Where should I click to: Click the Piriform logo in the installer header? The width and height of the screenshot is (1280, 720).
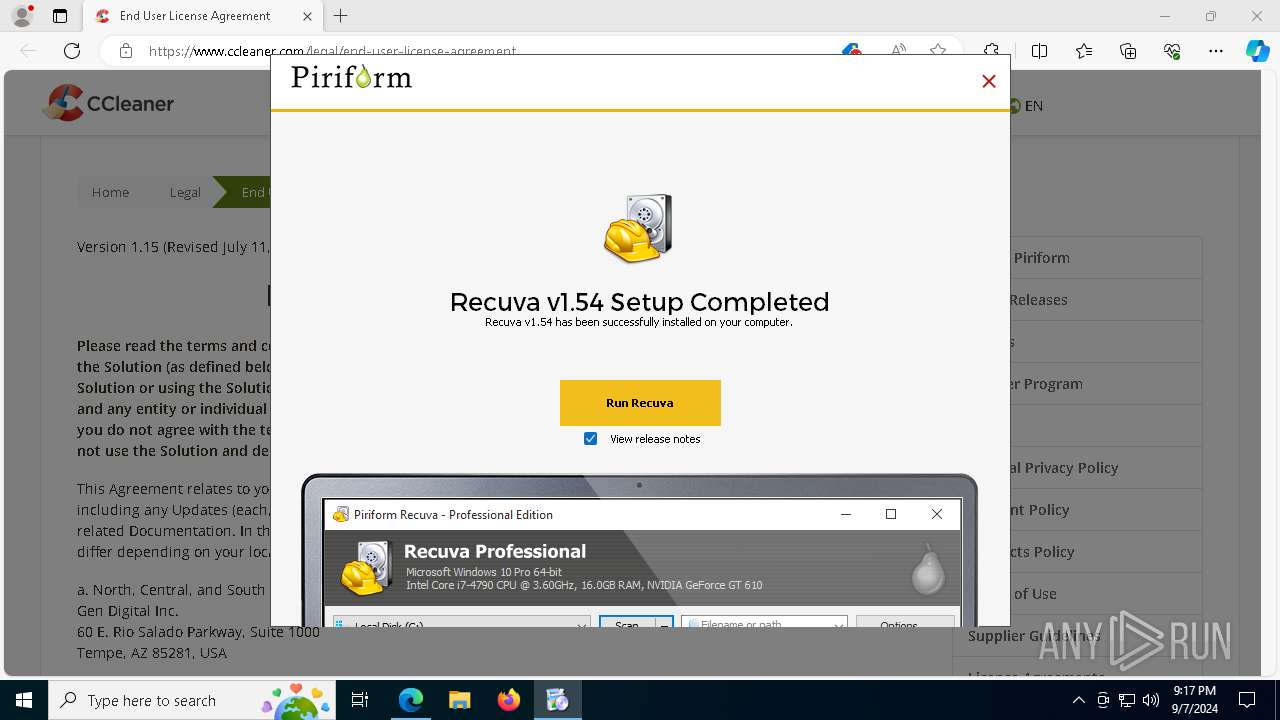(x=351, y=77)
